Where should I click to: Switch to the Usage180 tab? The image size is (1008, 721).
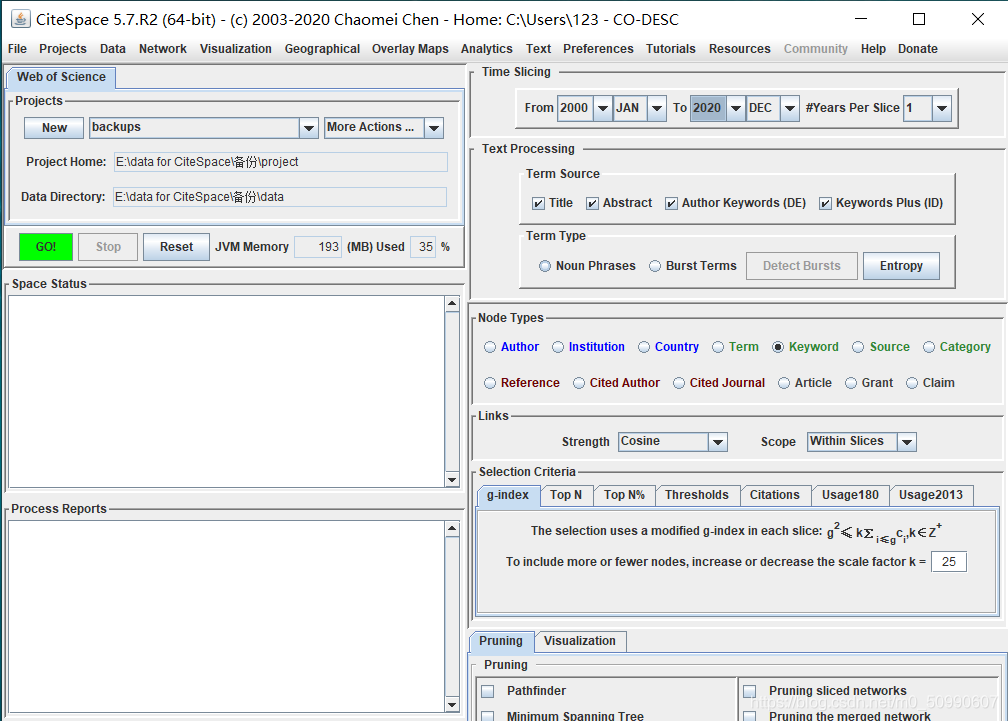850,495
